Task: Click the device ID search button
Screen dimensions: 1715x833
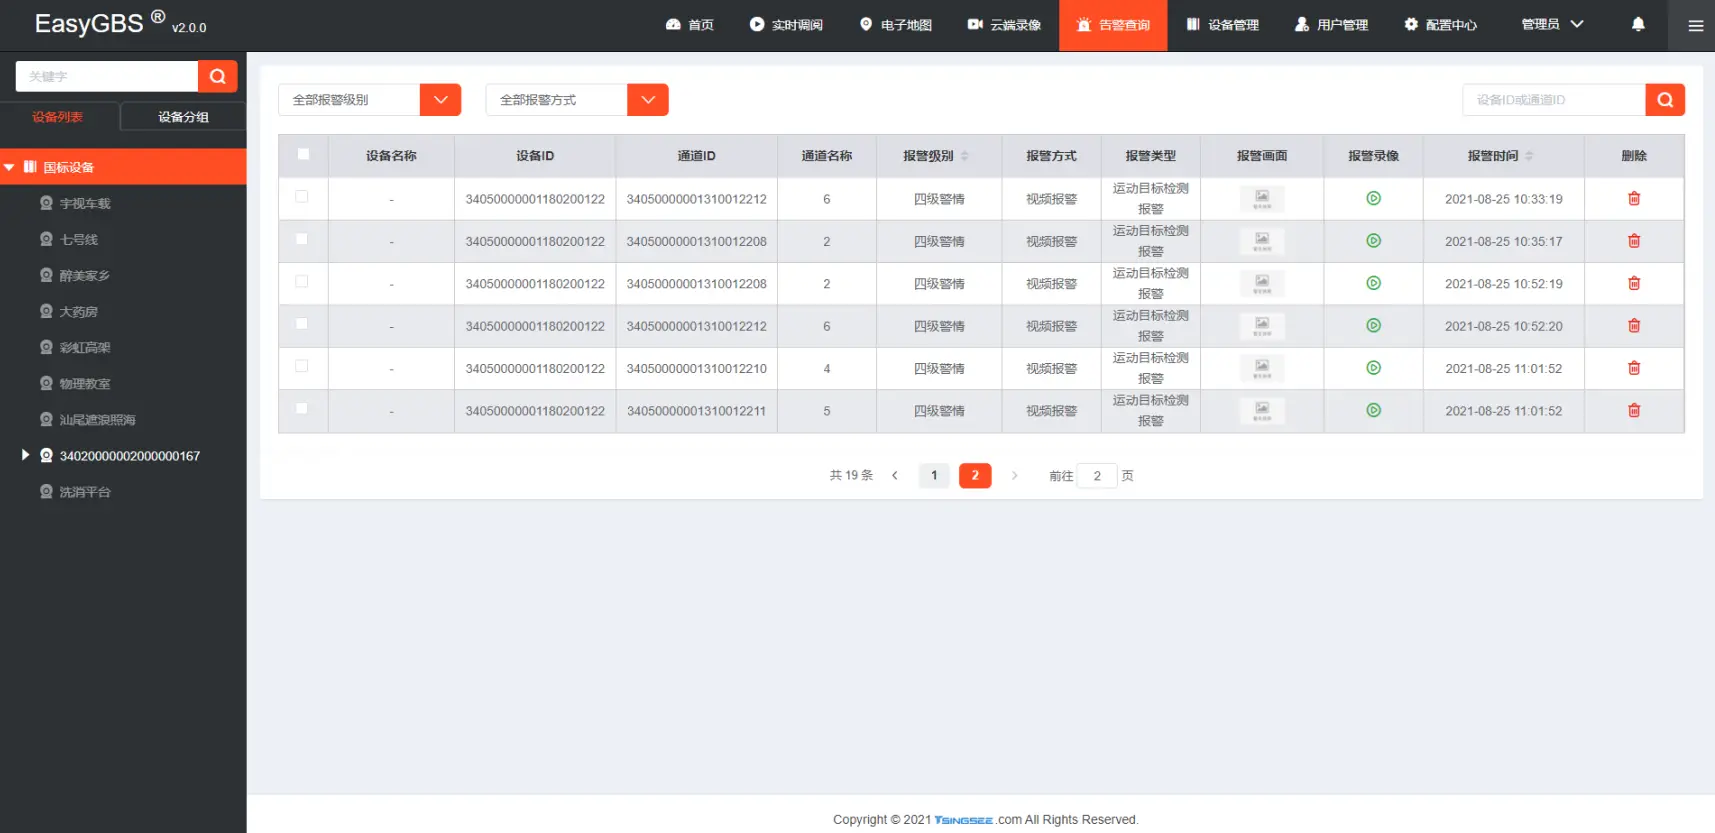Action: [1665, 100]
